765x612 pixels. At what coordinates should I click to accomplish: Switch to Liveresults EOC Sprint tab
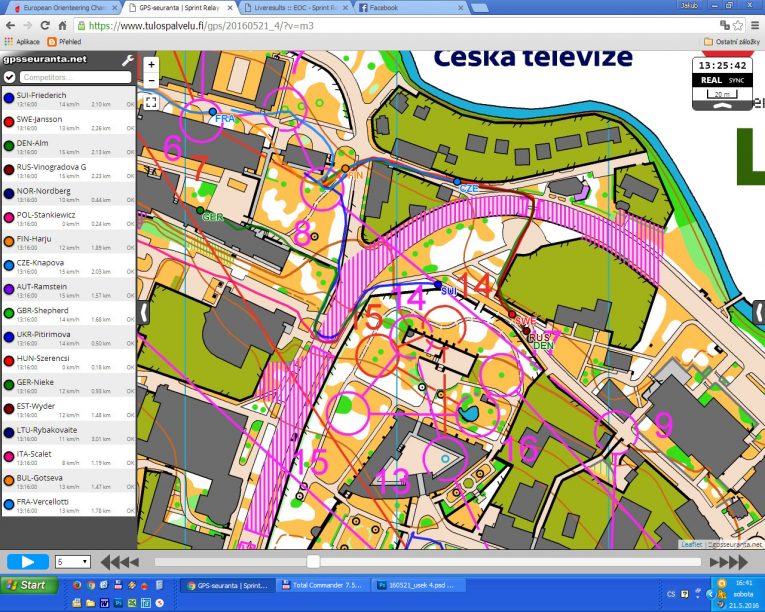tap(296, 8)
